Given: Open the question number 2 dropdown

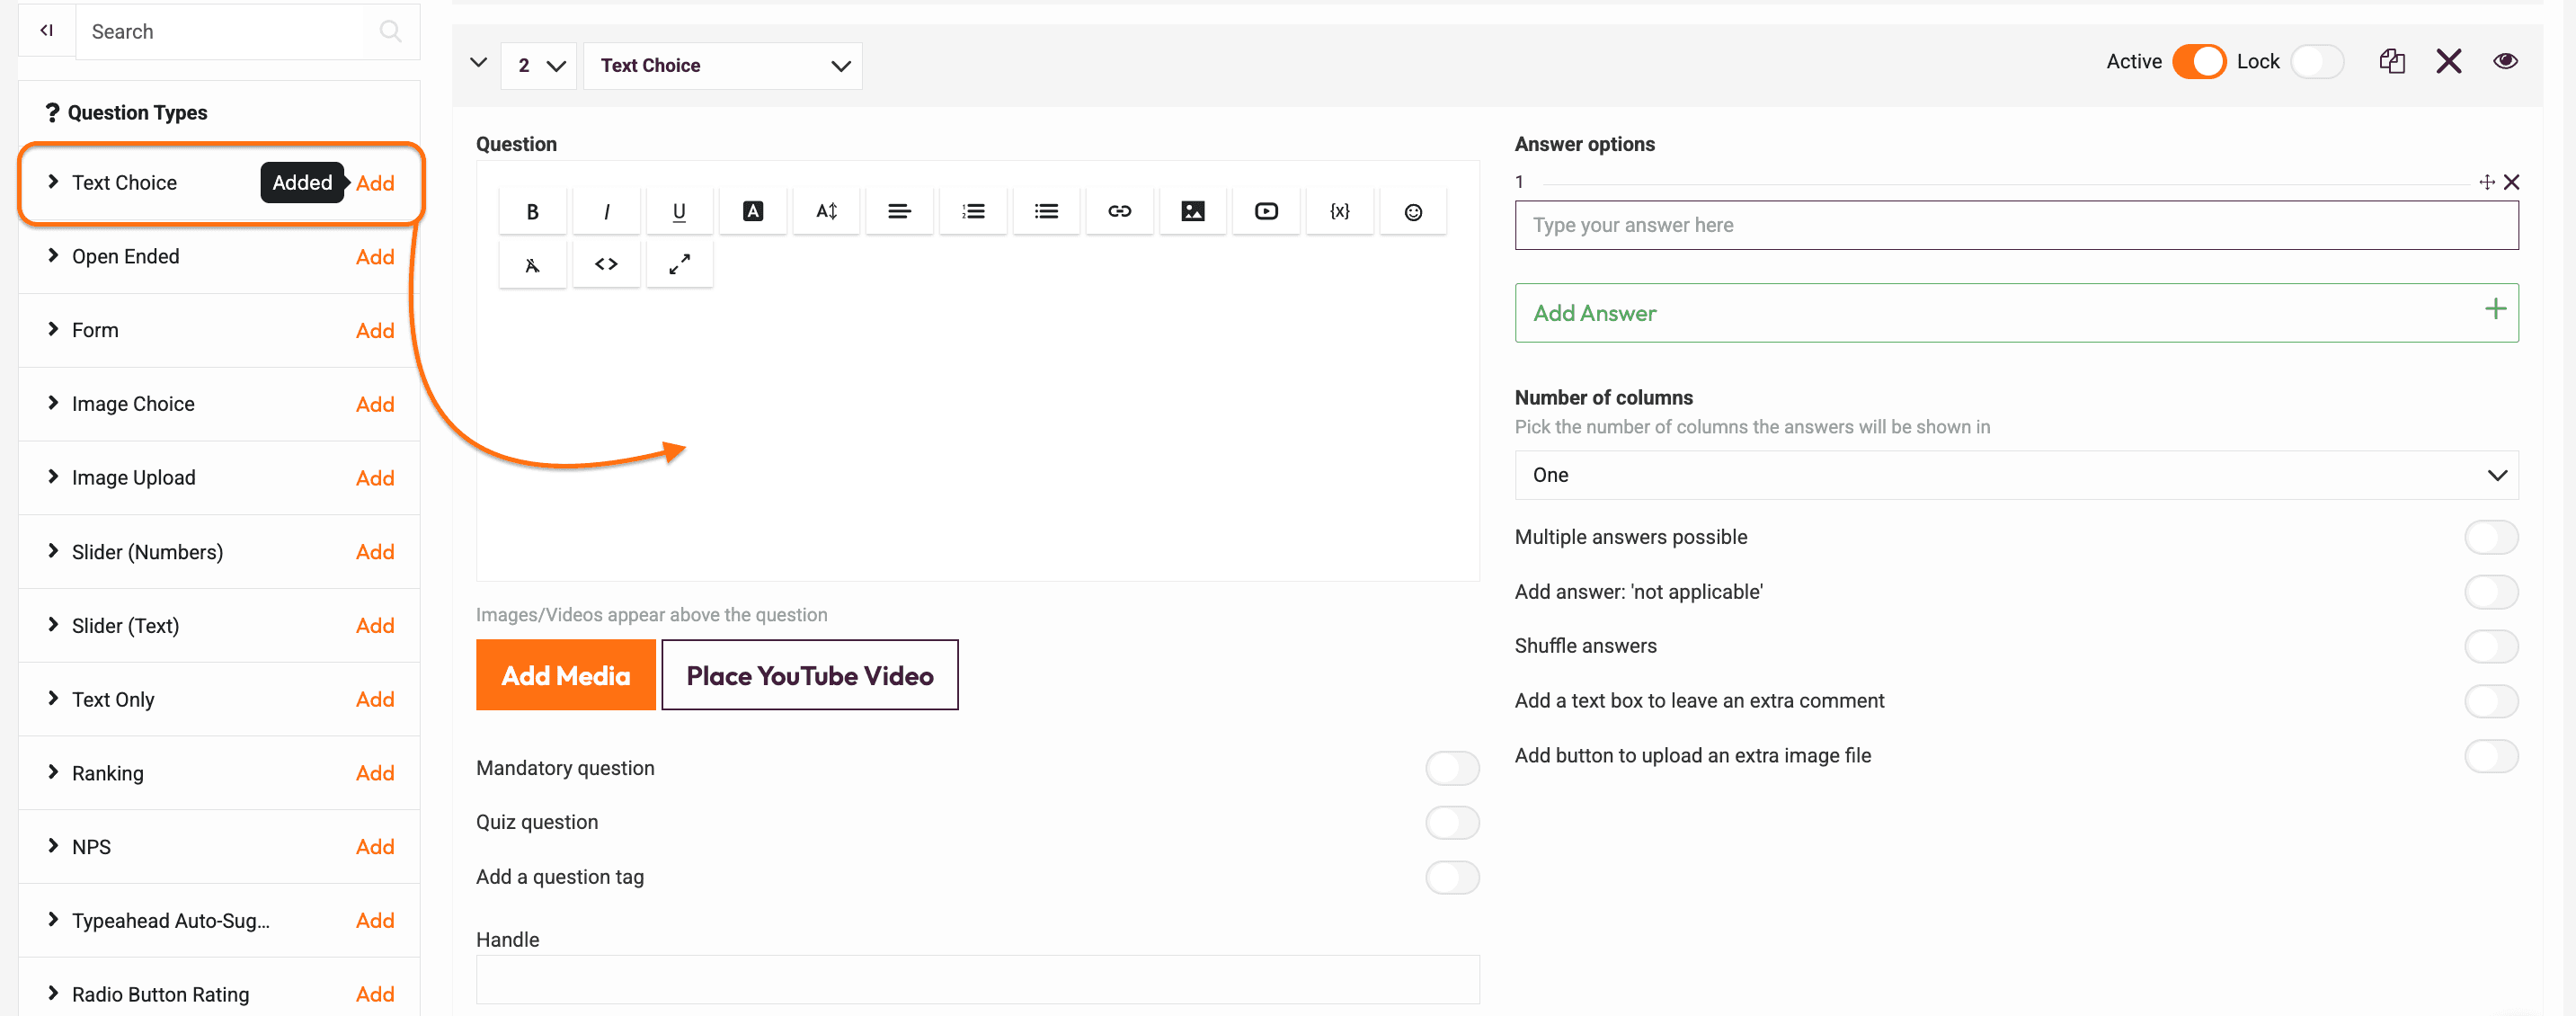Looking at the screenshot, I should [539, 66].
